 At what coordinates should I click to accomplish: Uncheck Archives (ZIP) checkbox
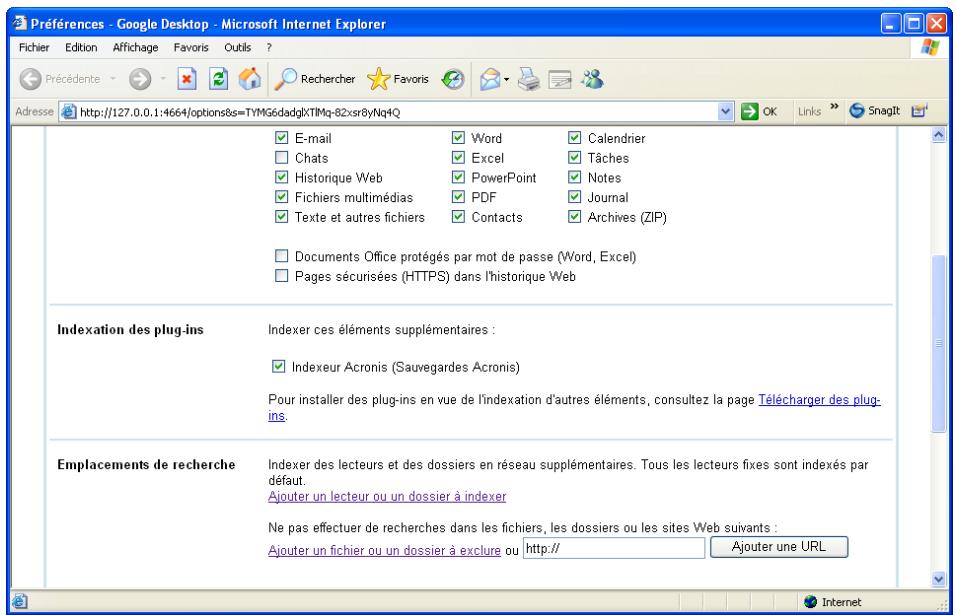tap(574, 216)
